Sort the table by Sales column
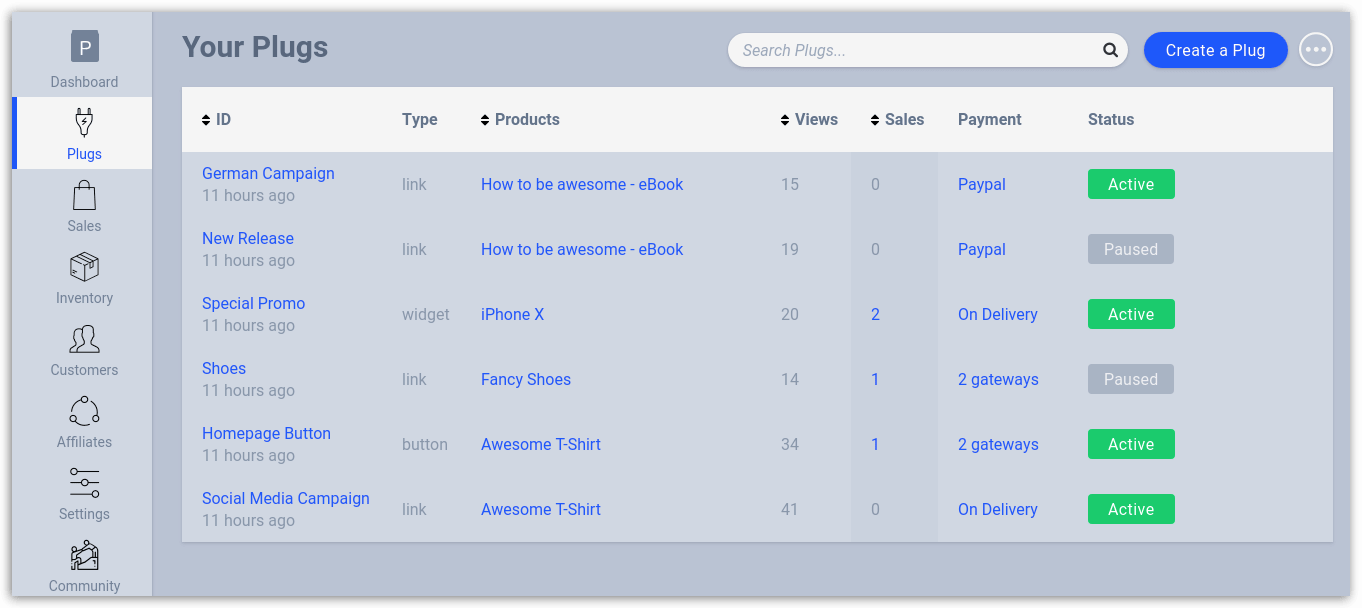The image size is (1362, 608). point(897,120)
